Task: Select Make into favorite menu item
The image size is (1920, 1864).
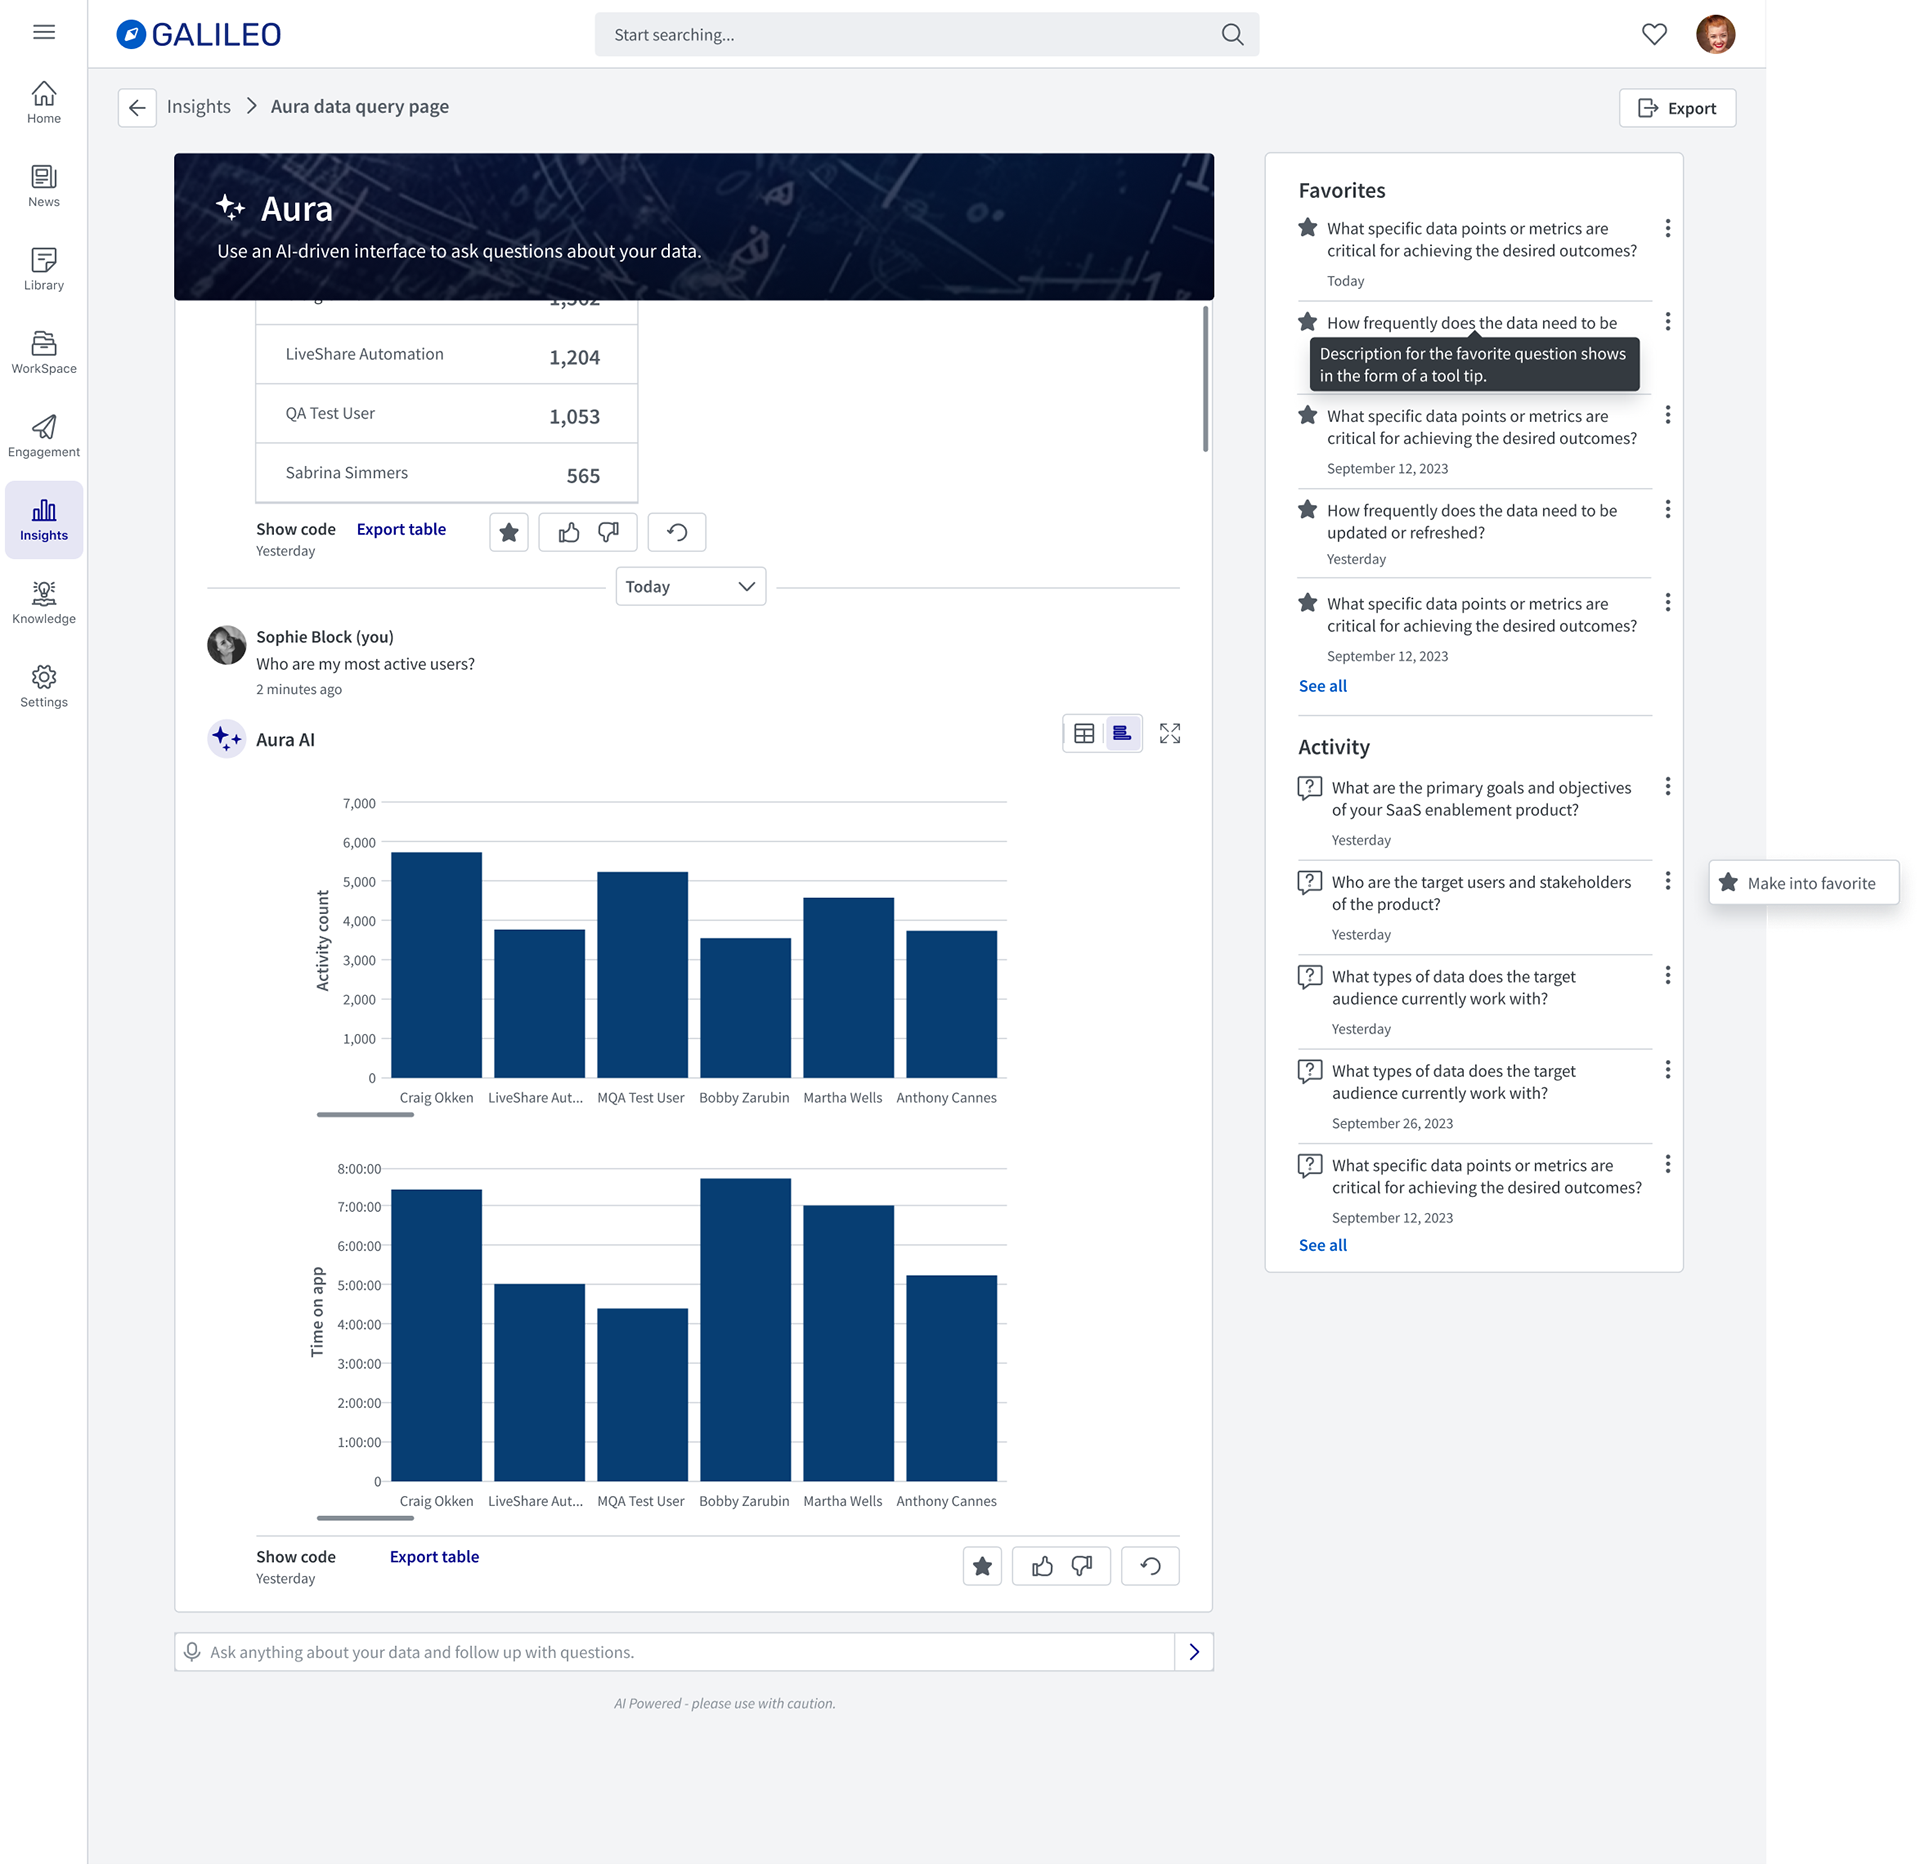Action: tap(1803, 883)
